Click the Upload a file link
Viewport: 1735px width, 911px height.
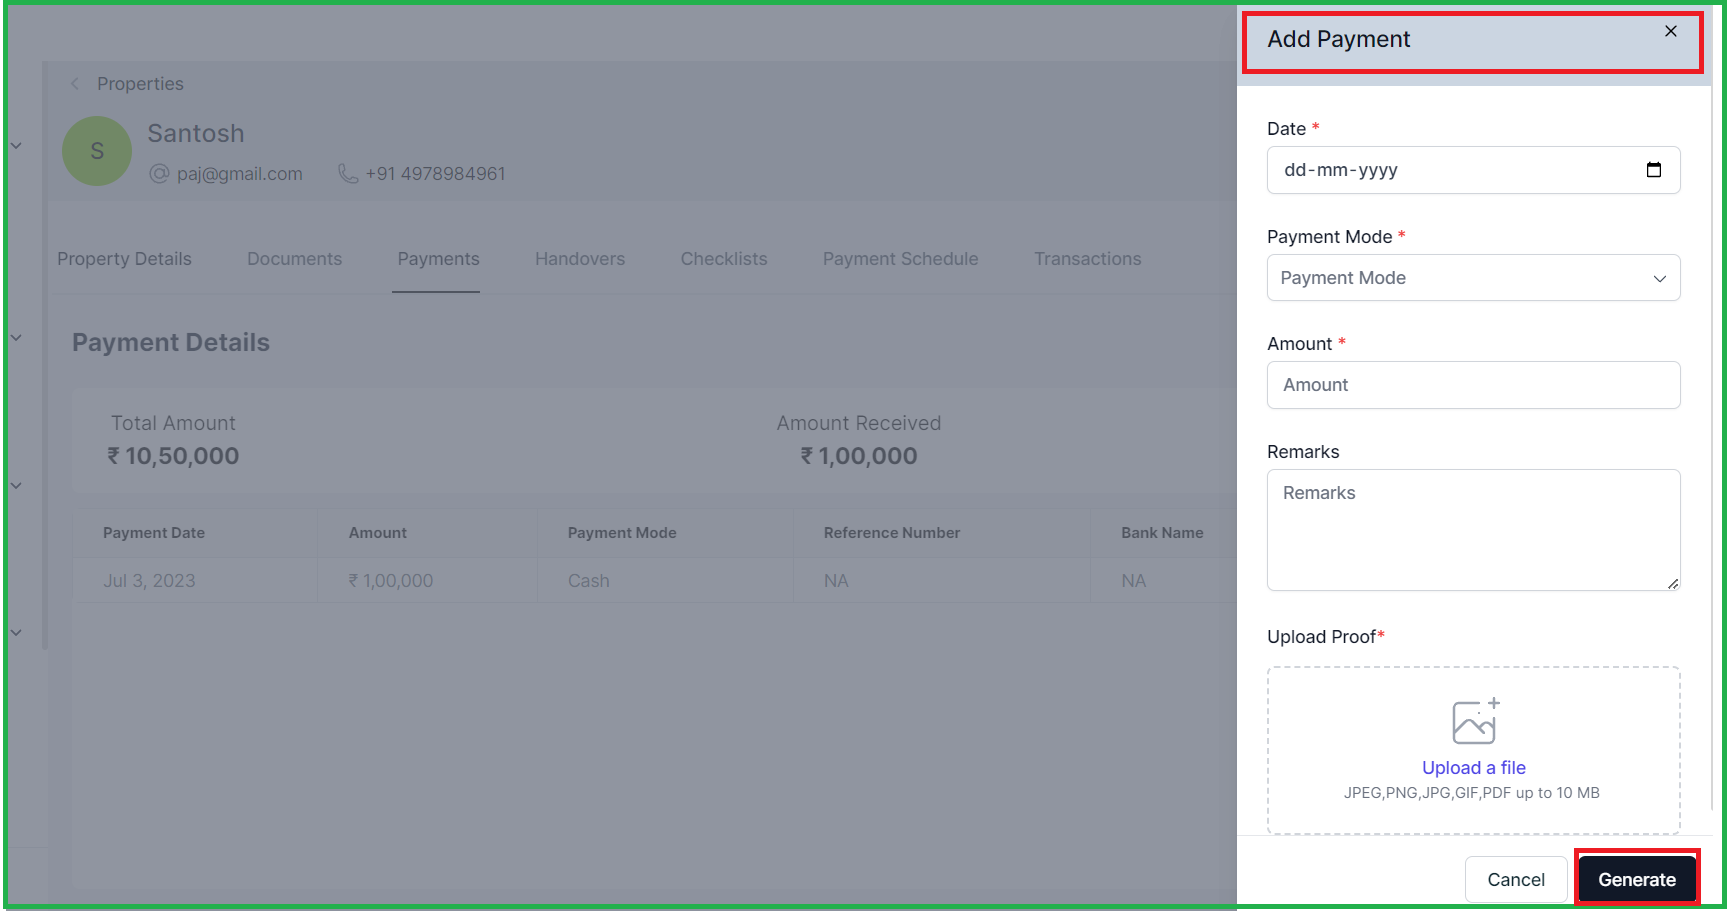(x=1473, y=768)
